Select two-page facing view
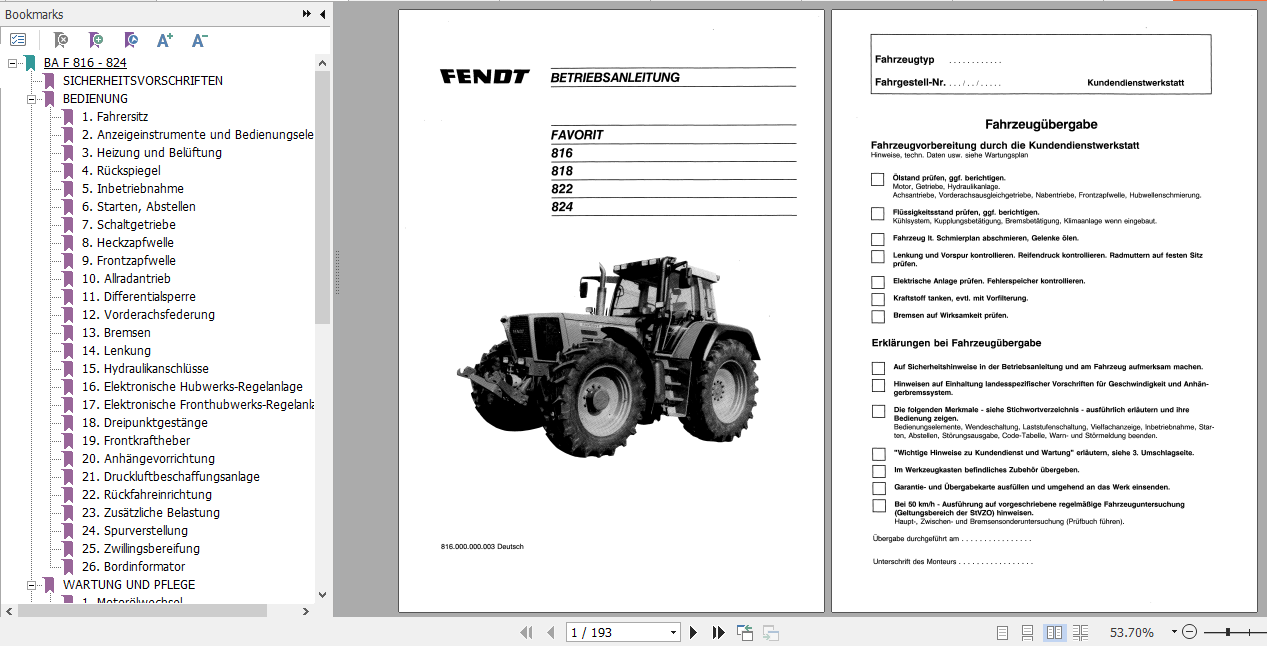Screen dimensions: 1267x646 (1054, 632)
